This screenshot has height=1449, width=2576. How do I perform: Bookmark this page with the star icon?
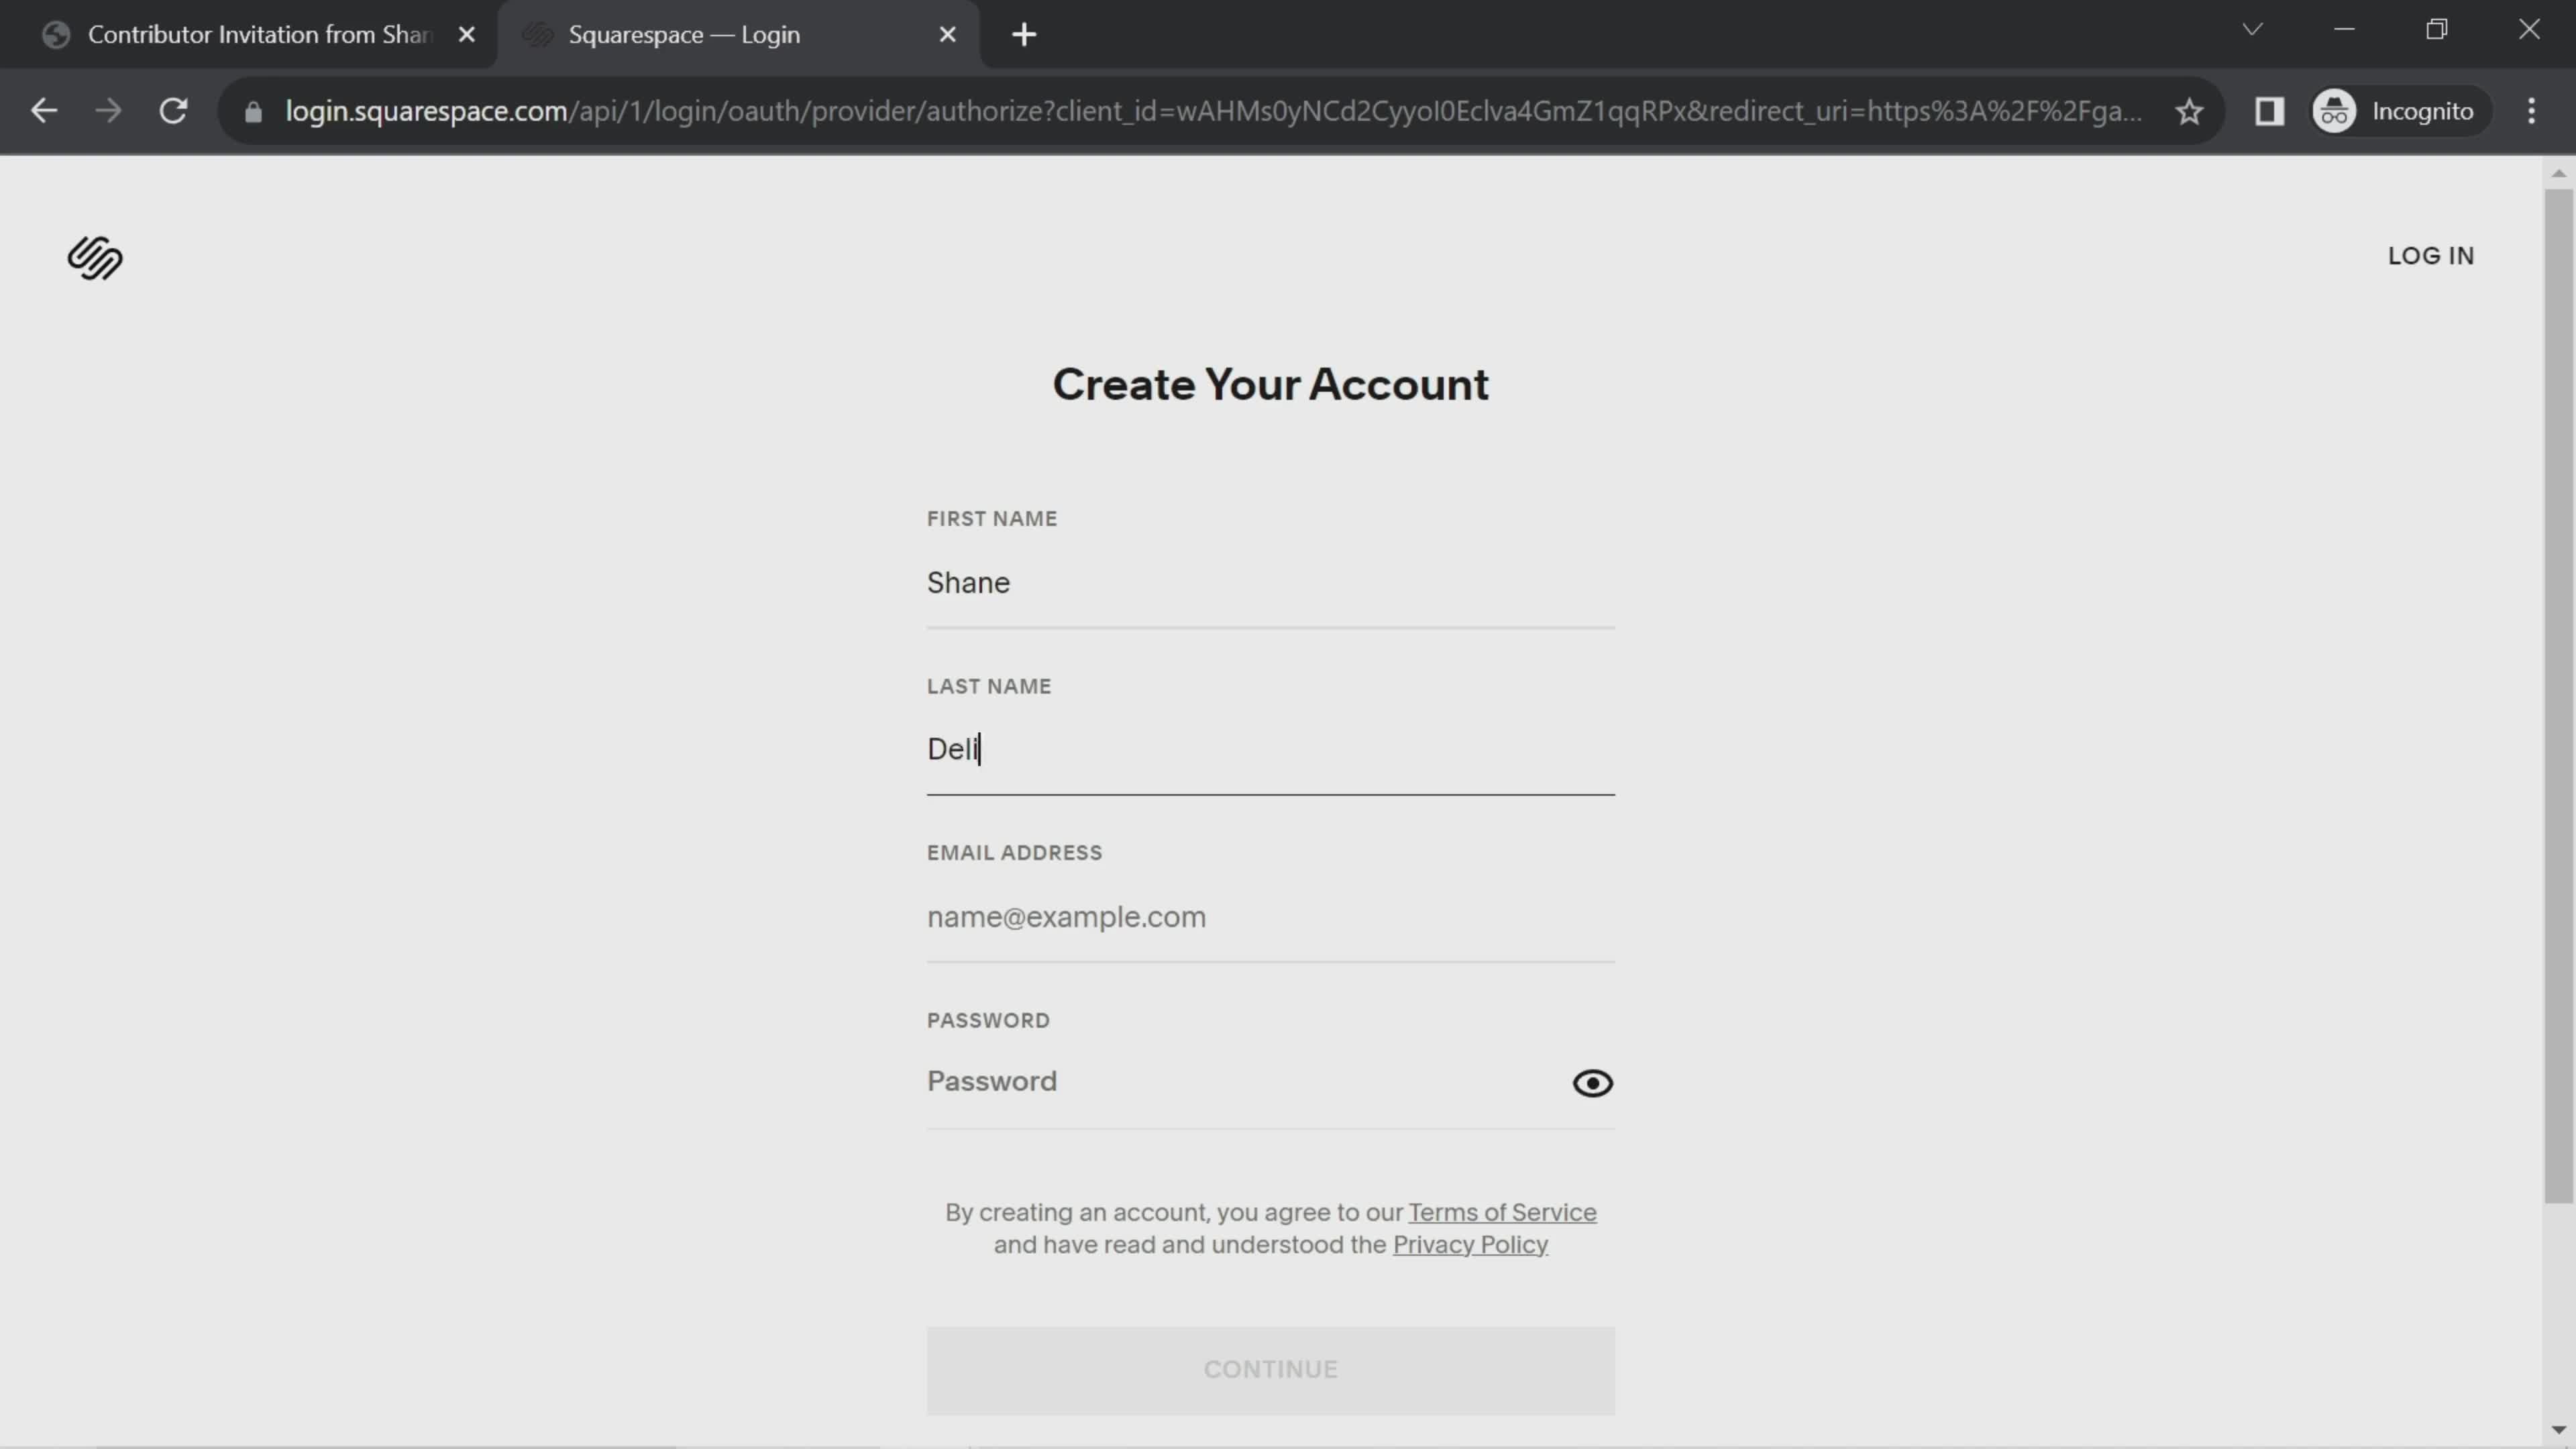[2189, 111]
